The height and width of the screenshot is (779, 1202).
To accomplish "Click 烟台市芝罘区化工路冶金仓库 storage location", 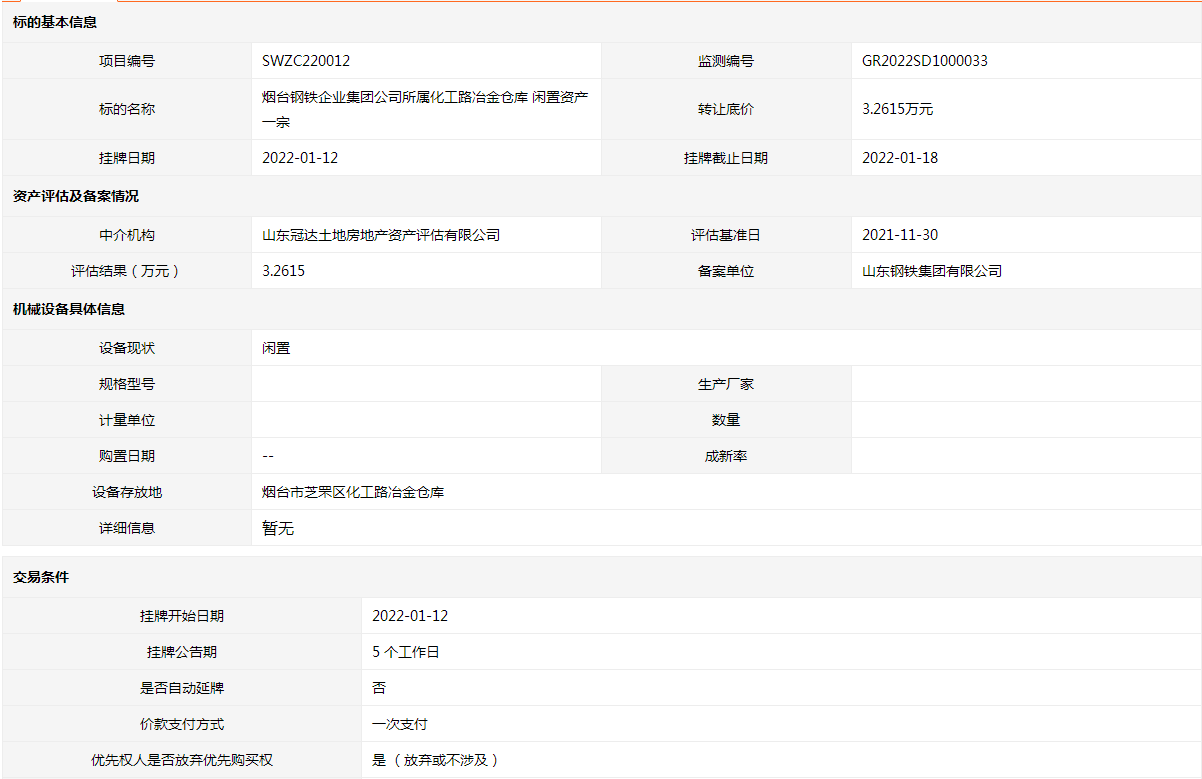I will 353,492.
